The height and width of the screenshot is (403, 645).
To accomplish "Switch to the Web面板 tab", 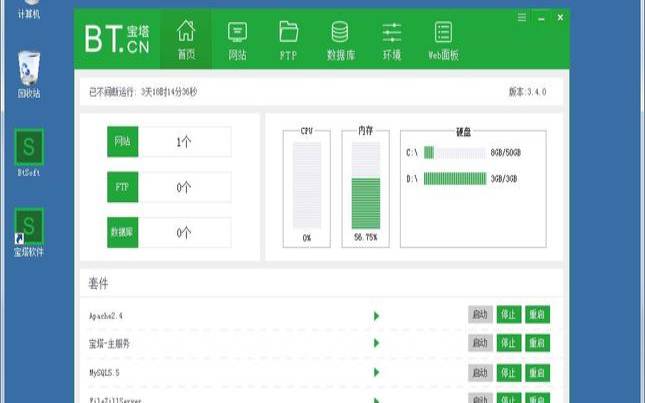I will pos(443,41).
